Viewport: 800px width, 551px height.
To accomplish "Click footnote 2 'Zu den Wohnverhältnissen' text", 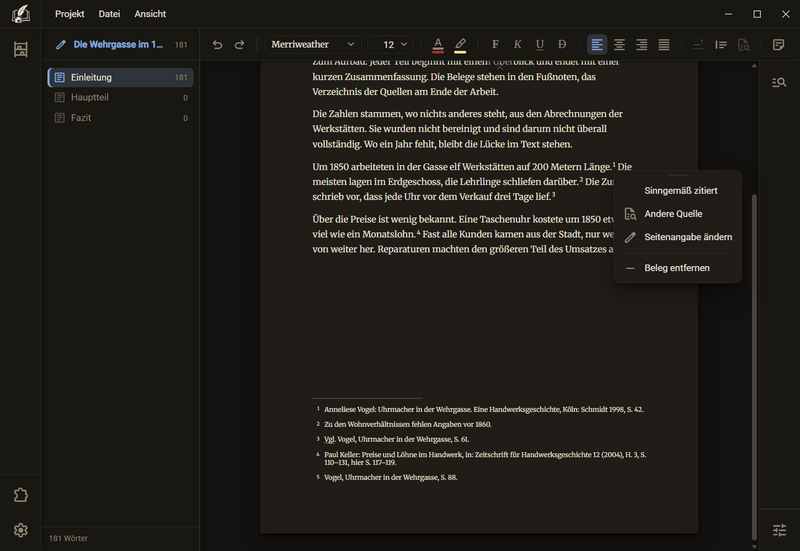I will (x=408, y=424).
